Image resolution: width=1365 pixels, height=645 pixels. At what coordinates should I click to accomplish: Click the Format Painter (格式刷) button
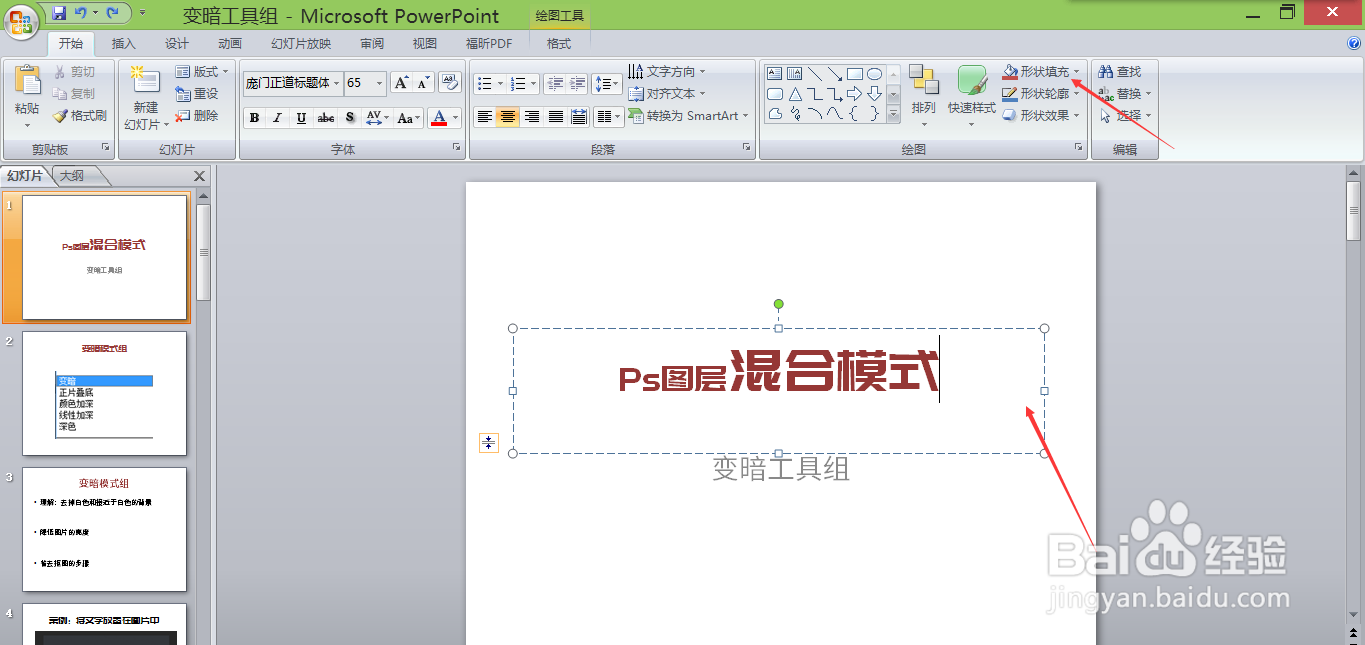coord(80,116)
